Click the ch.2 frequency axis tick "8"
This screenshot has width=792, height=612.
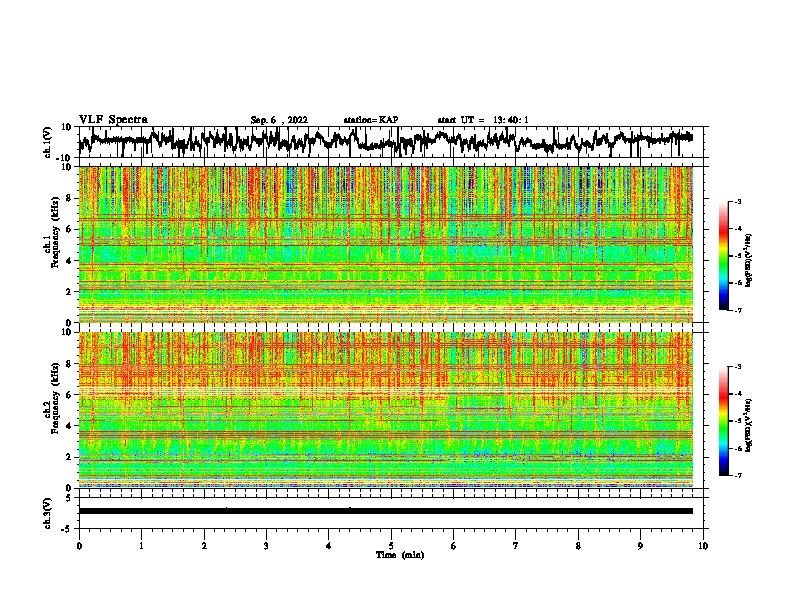tap(69, 364)
